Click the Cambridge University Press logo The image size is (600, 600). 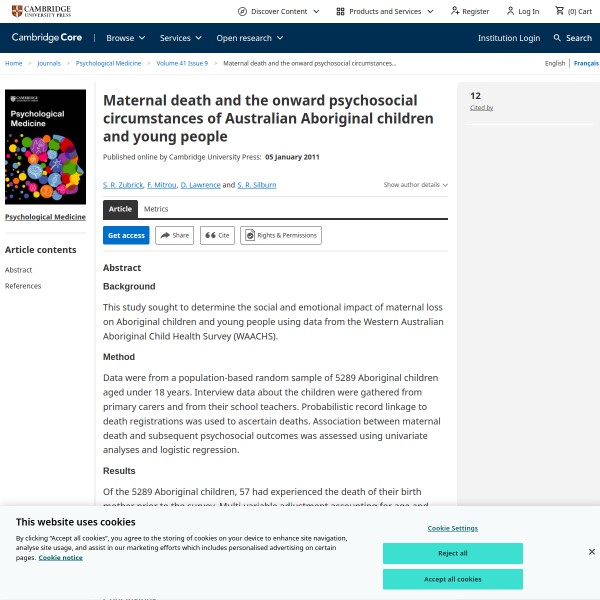42,11
